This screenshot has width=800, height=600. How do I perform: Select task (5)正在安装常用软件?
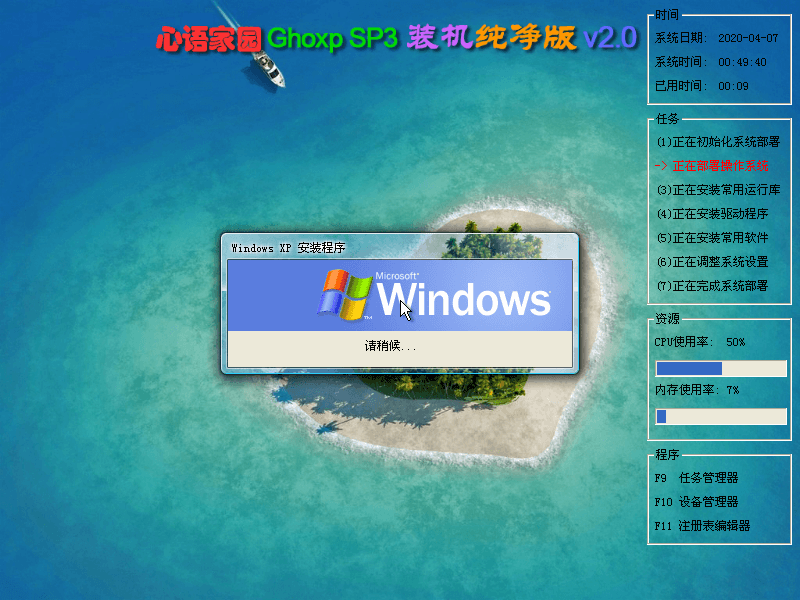712,238
